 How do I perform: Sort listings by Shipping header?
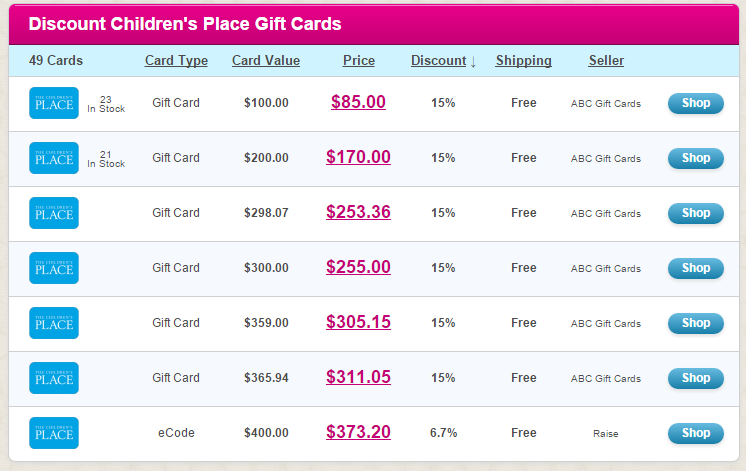click(x=523, y=61)
